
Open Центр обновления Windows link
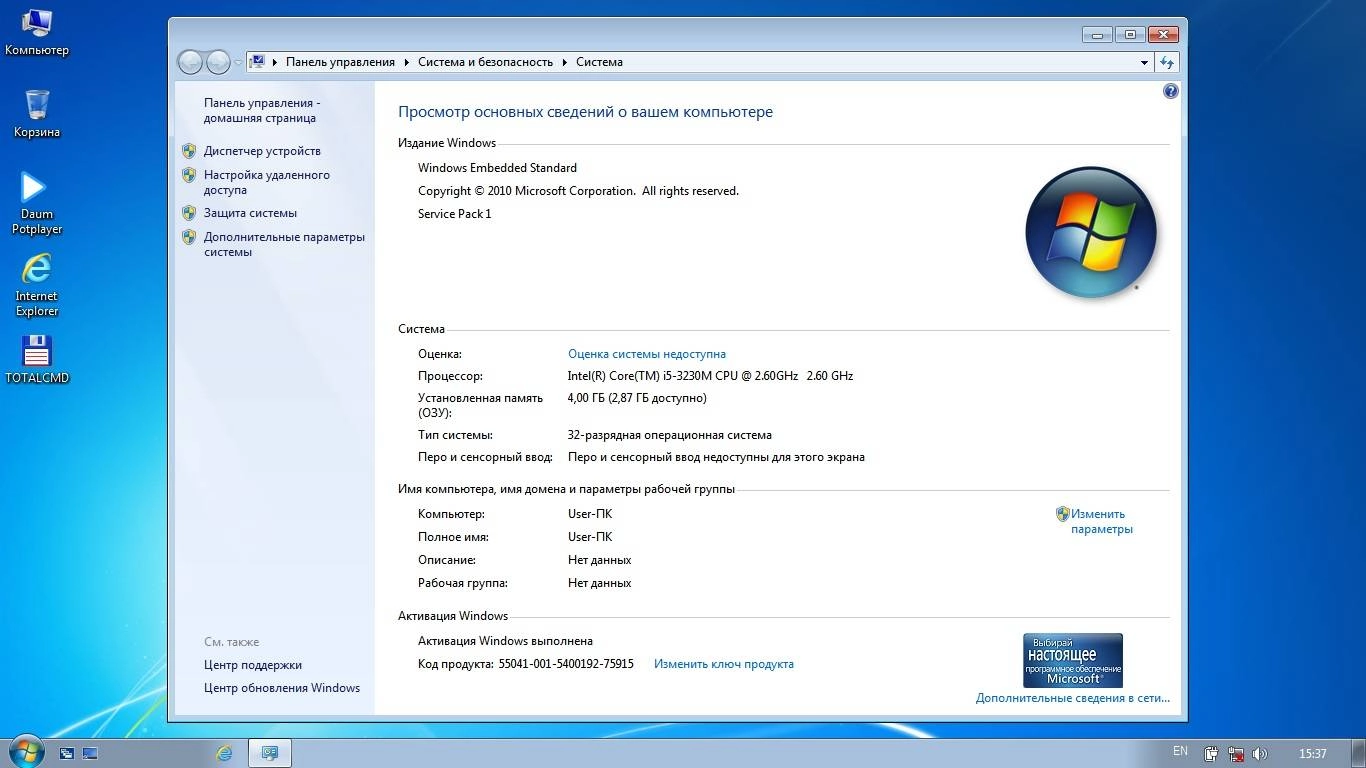point(282,688)
